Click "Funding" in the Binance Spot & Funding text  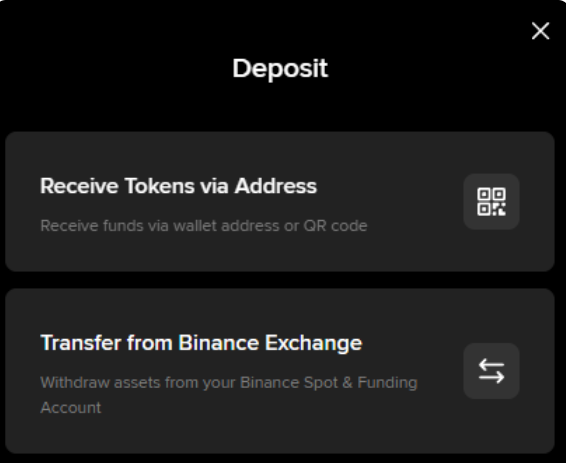pos(387,383)
